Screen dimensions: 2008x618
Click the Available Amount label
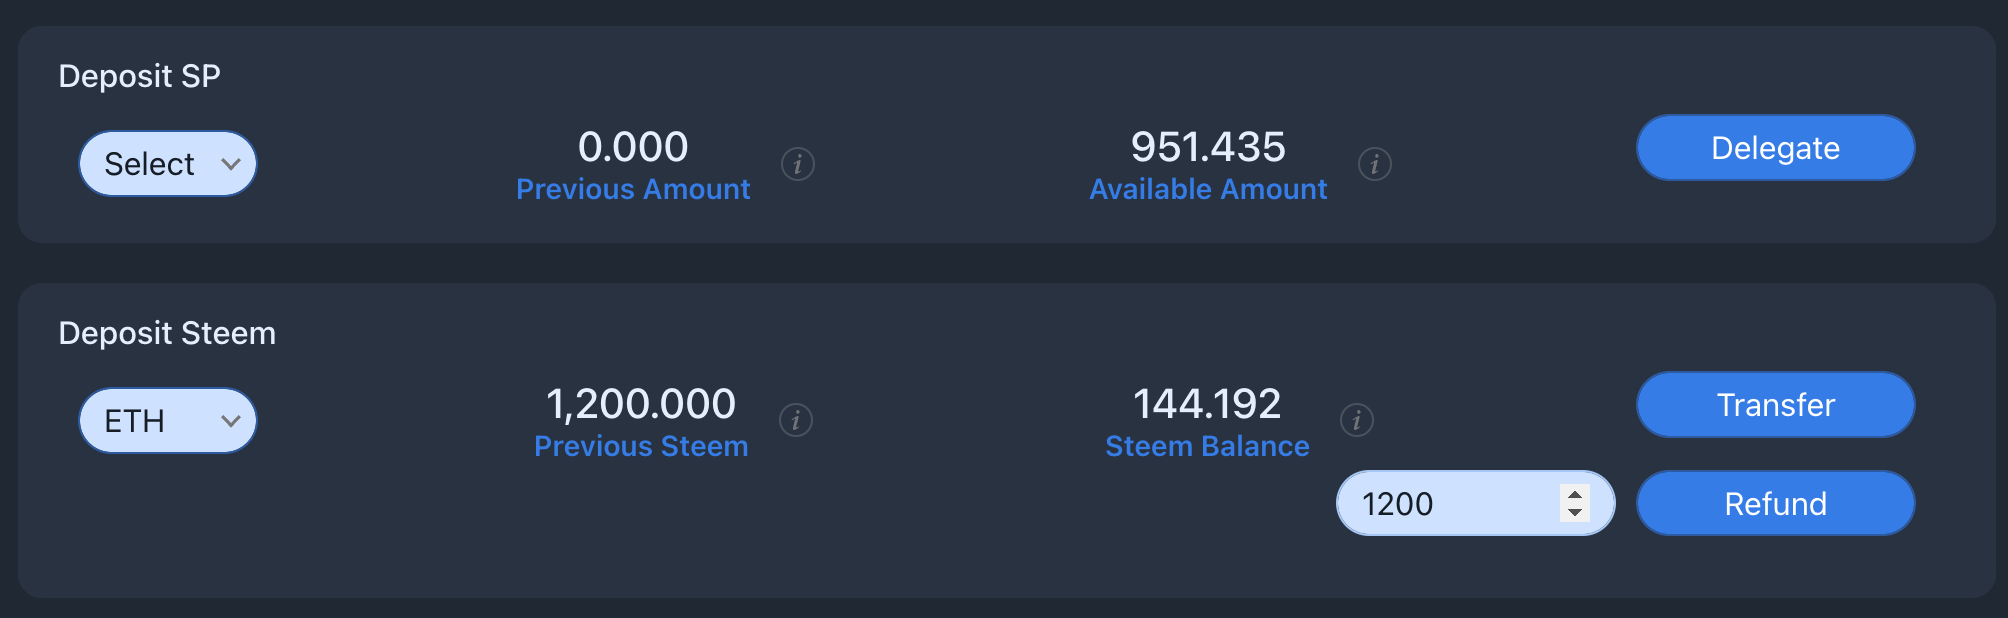1208,189
